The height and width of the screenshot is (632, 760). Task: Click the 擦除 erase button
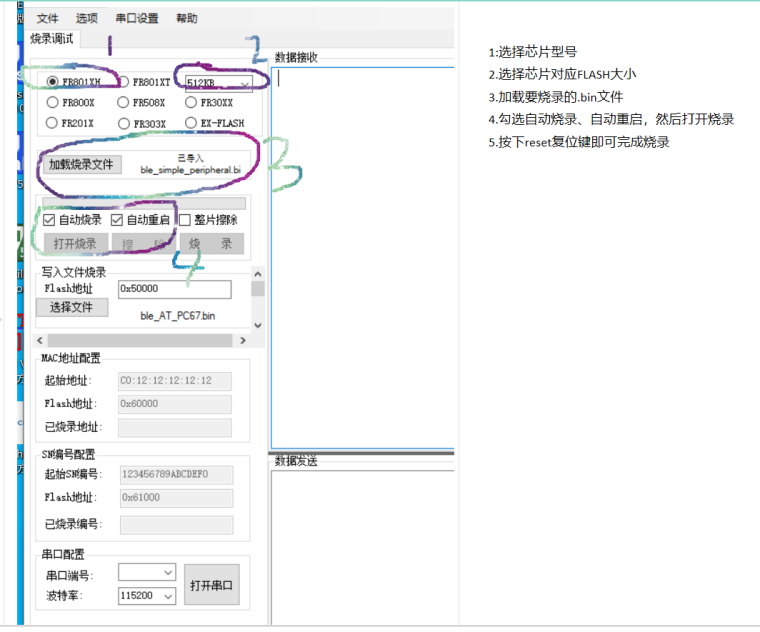[144, 243]
